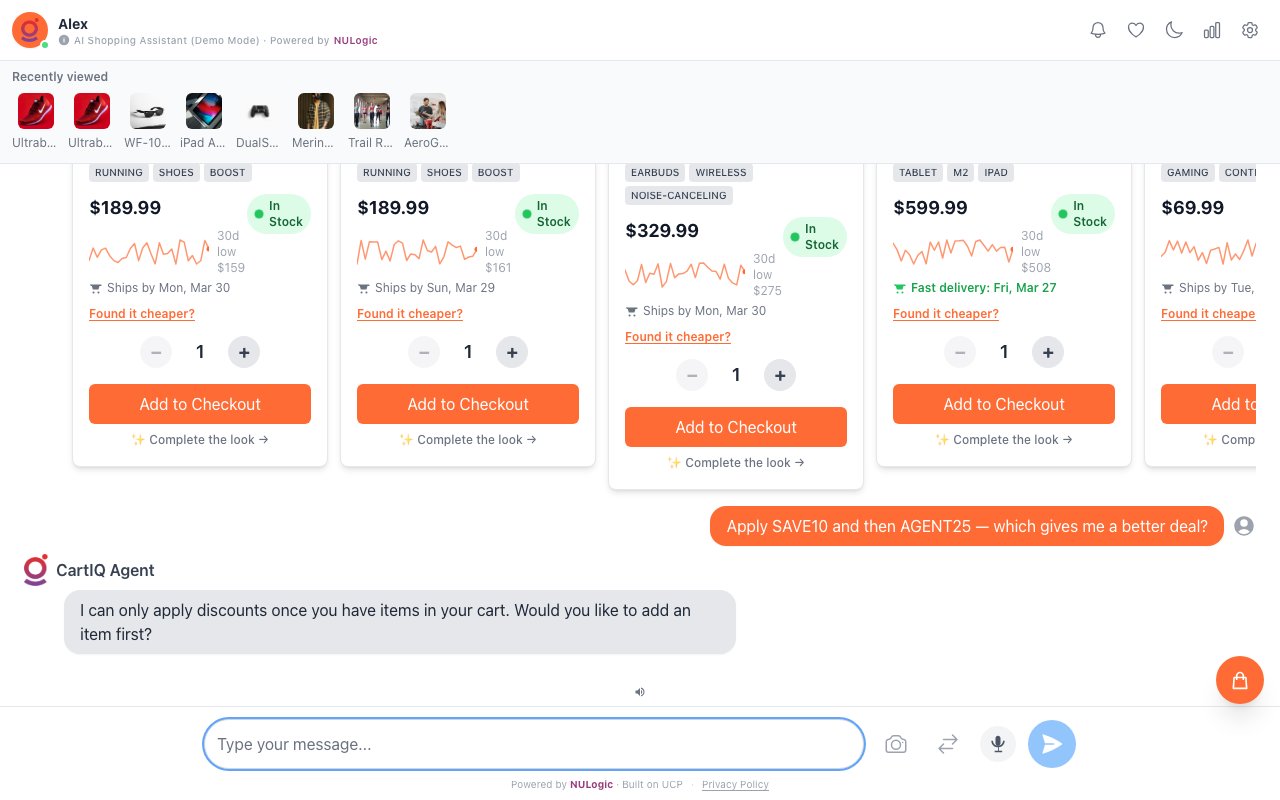Select the EARBUDS filter chip
This screenshot has height=800, width=1280.
[x=655, y=172]
